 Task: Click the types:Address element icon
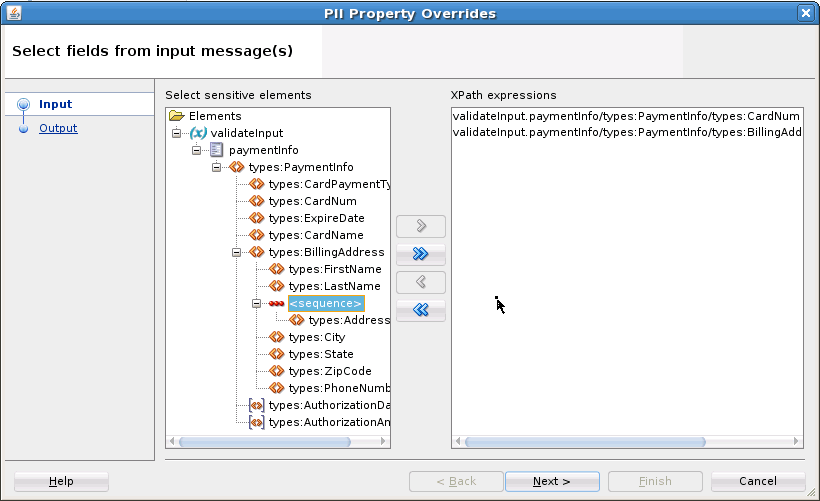point(296,320)
